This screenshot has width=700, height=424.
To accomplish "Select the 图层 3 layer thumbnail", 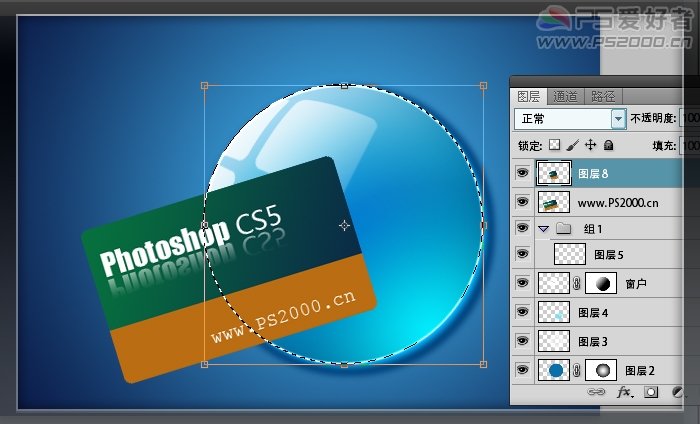I will (x=554, y=341).
